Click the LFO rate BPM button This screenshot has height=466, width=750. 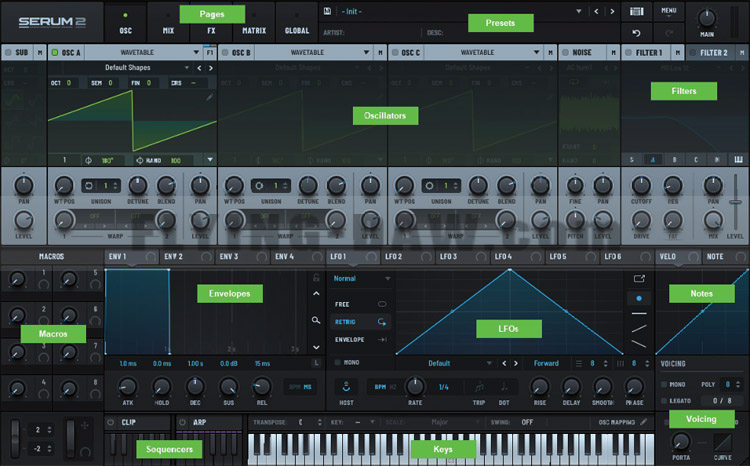point(380,387)
